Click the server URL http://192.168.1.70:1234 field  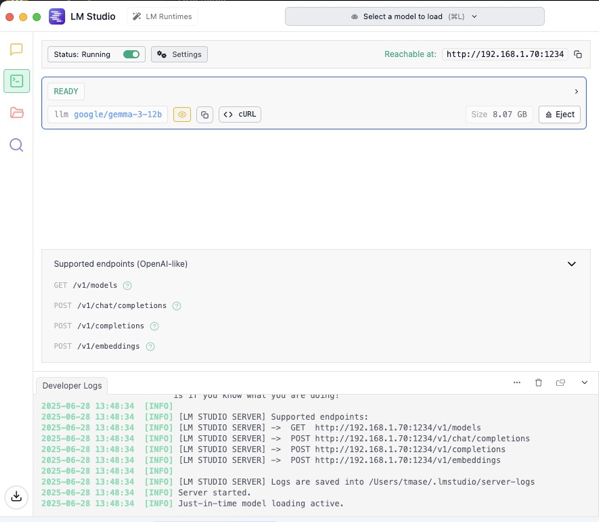[x=505, y=54]
